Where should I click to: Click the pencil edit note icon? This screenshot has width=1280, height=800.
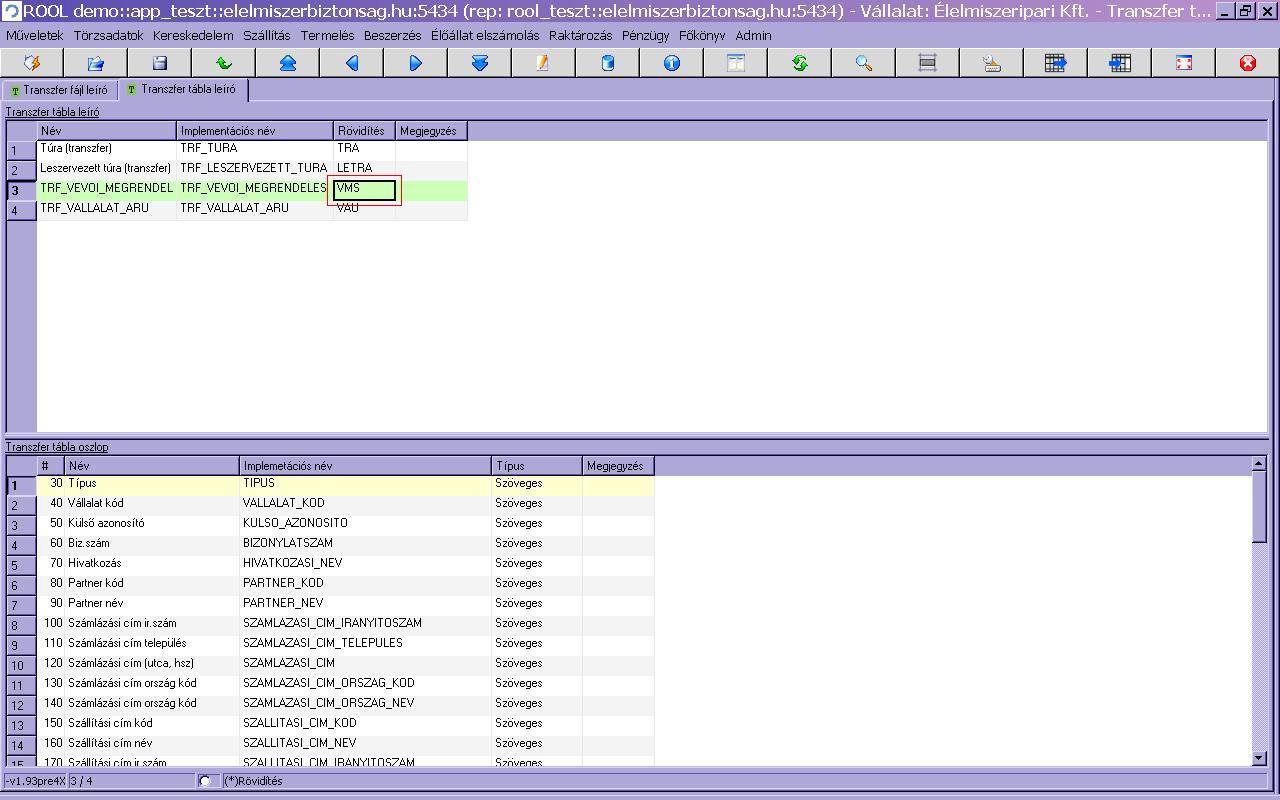click(x=543, y=63)
